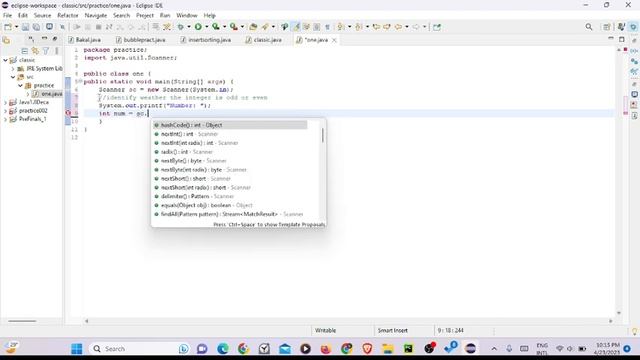Select hashCode() proposal in autocomplete list

(x=230, y=125)
